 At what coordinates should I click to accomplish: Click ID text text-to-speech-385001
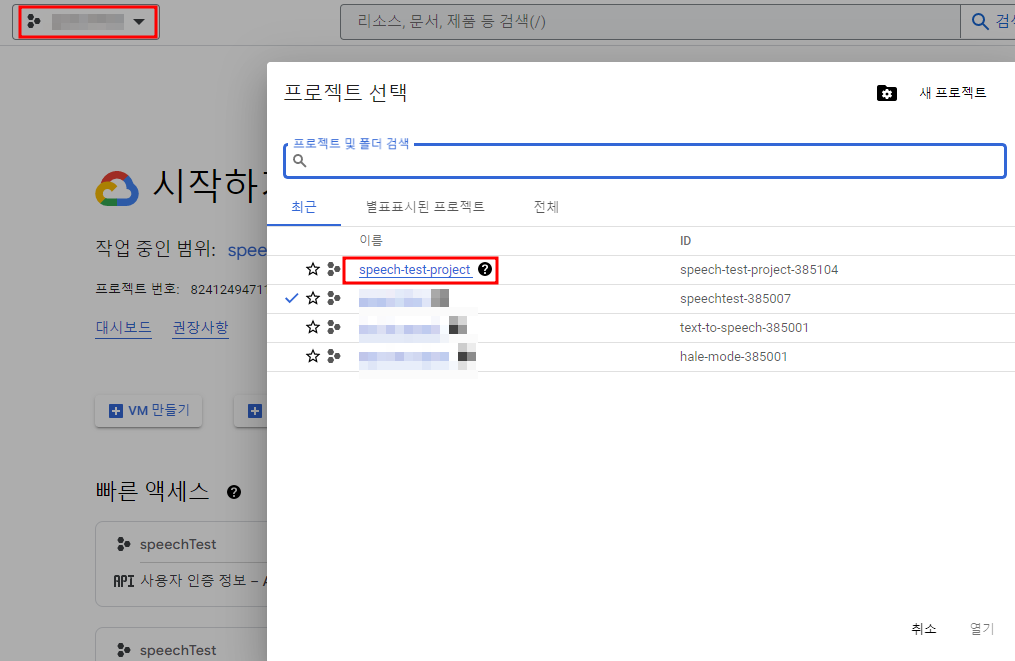pyautogui.click(x=744, y=328)
